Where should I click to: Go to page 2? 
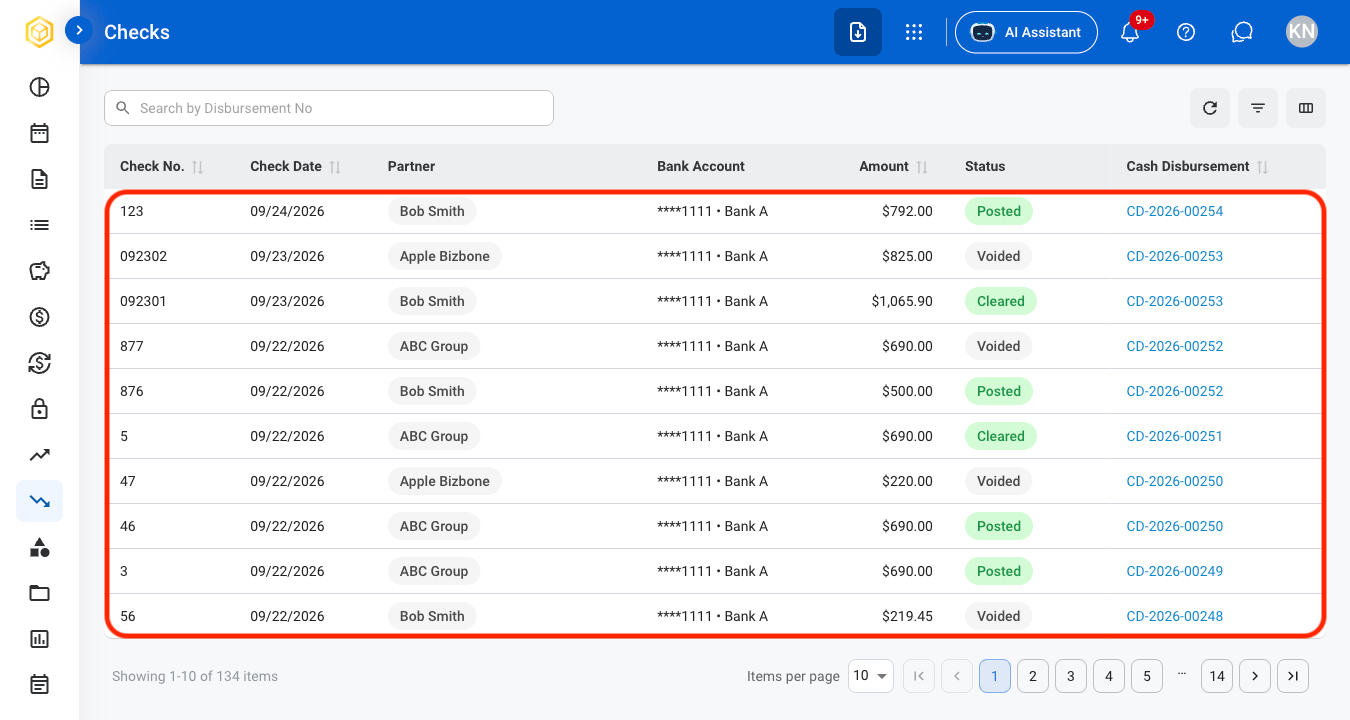click(1033, 676)
